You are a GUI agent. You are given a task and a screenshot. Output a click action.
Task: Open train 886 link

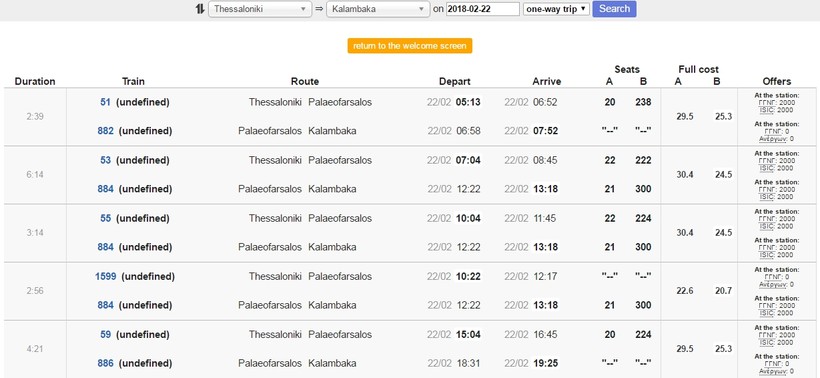(106, 363)
